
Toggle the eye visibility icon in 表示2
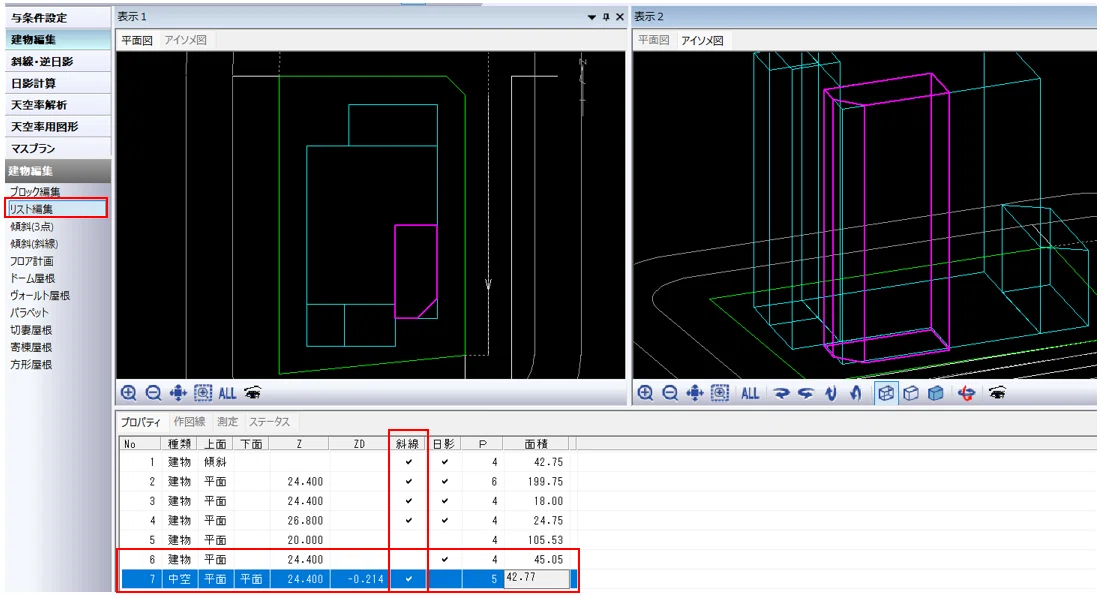click(x=997, y=392)
